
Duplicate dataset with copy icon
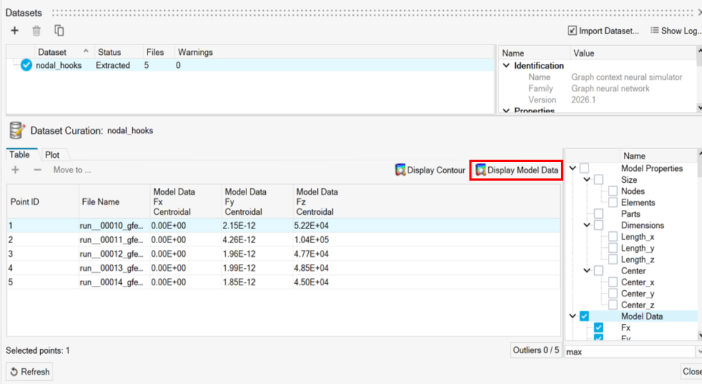pyautogui.click(x=59, y=30)
